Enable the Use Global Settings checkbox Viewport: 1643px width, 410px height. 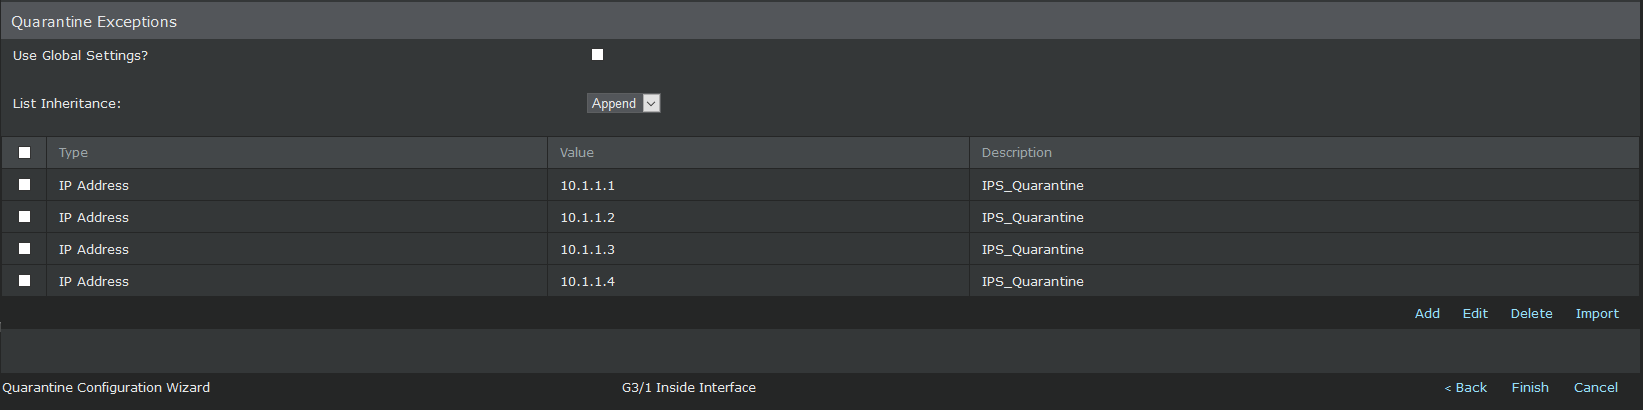(x=597, y=55)
